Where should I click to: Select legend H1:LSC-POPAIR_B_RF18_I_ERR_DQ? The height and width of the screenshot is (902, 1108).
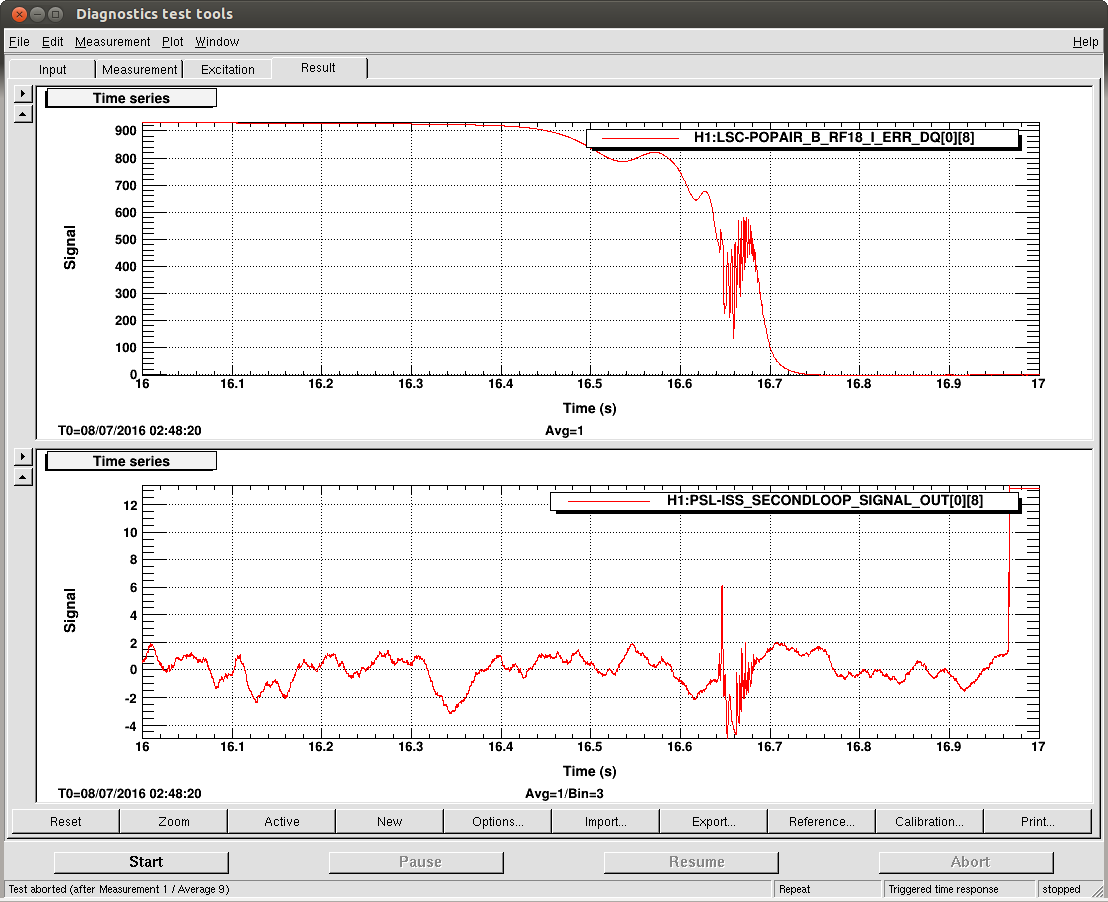pos(803,138)
